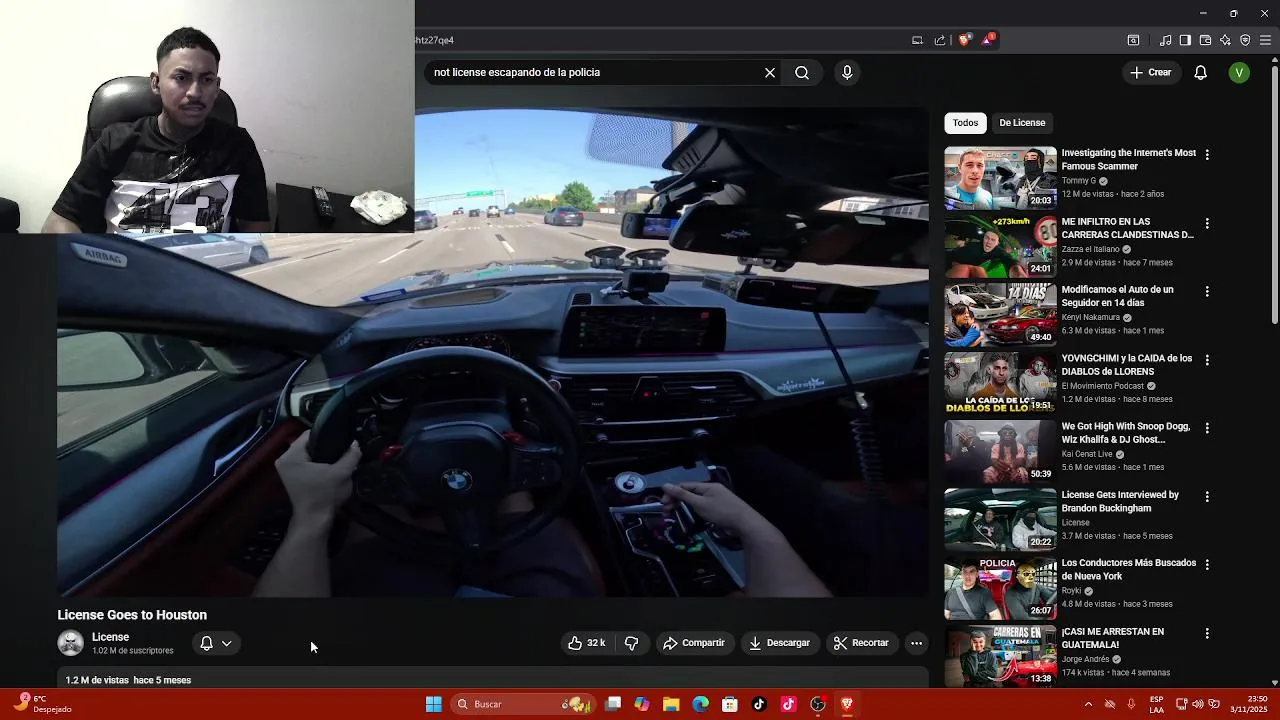Click share page icon in address bar
The image size is (1280, 720).
pos(940,40)
